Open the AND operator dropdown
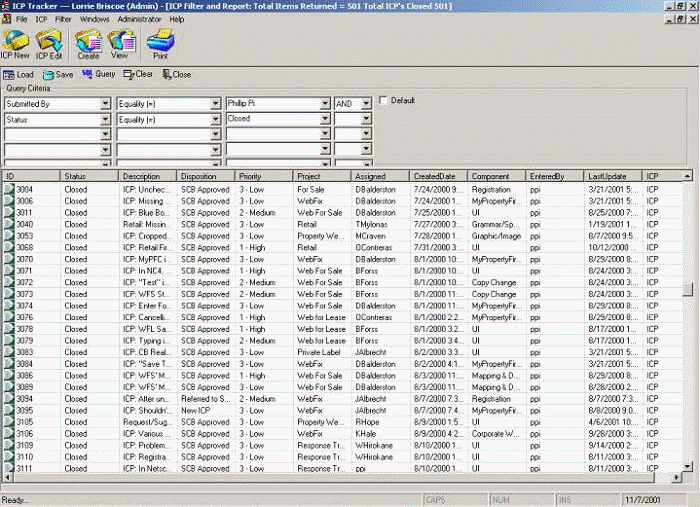The image size is (700, 507). pos(366,103)
